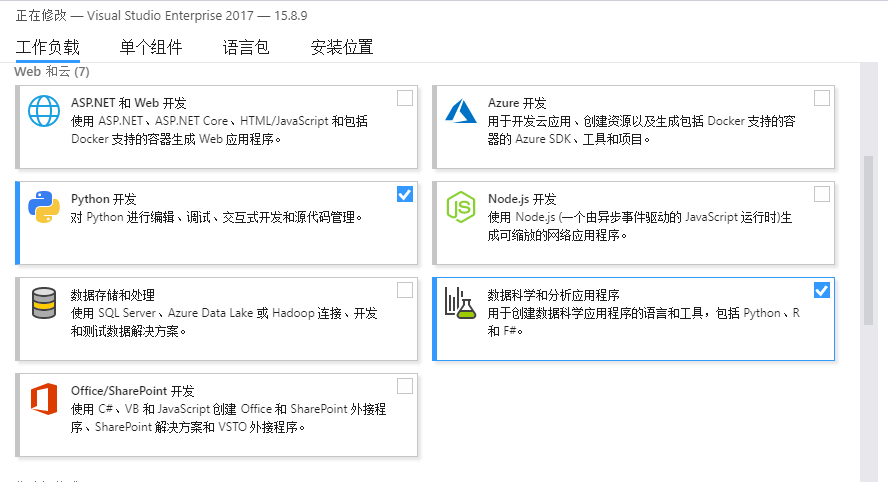Click the 数据存储和处理 title text

[113, 295]
